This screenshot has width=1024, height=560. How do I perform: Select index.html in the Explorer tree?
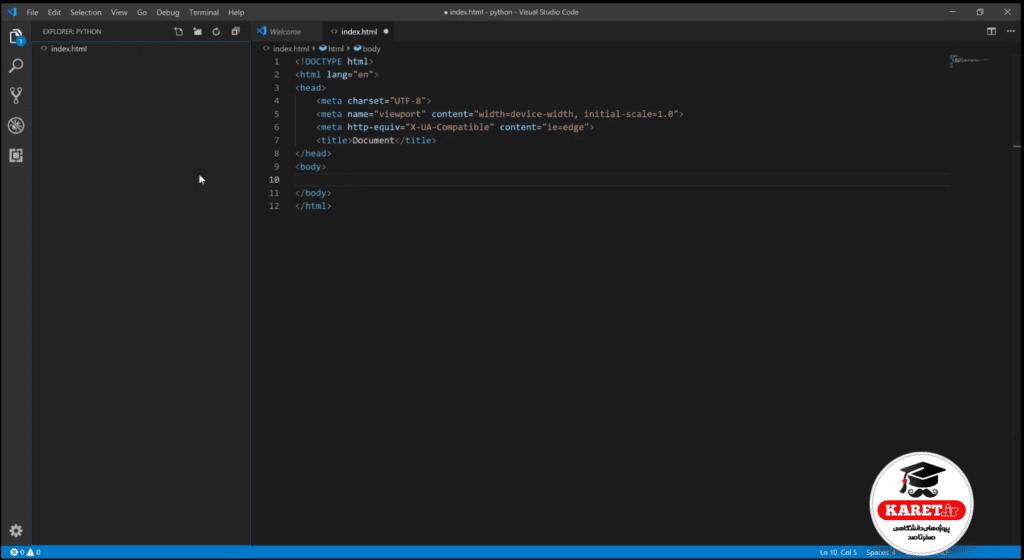click(x=141, y=48)
